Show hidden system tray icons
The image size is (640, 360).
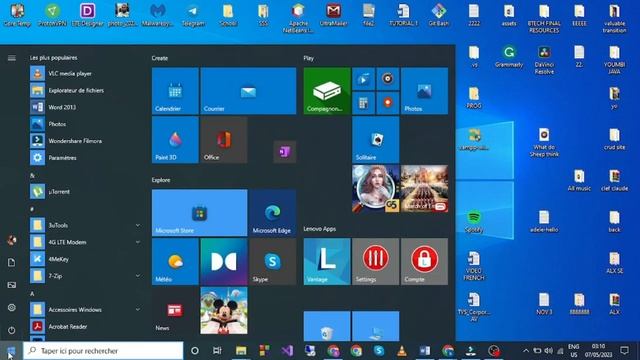(x=526, y=351)
